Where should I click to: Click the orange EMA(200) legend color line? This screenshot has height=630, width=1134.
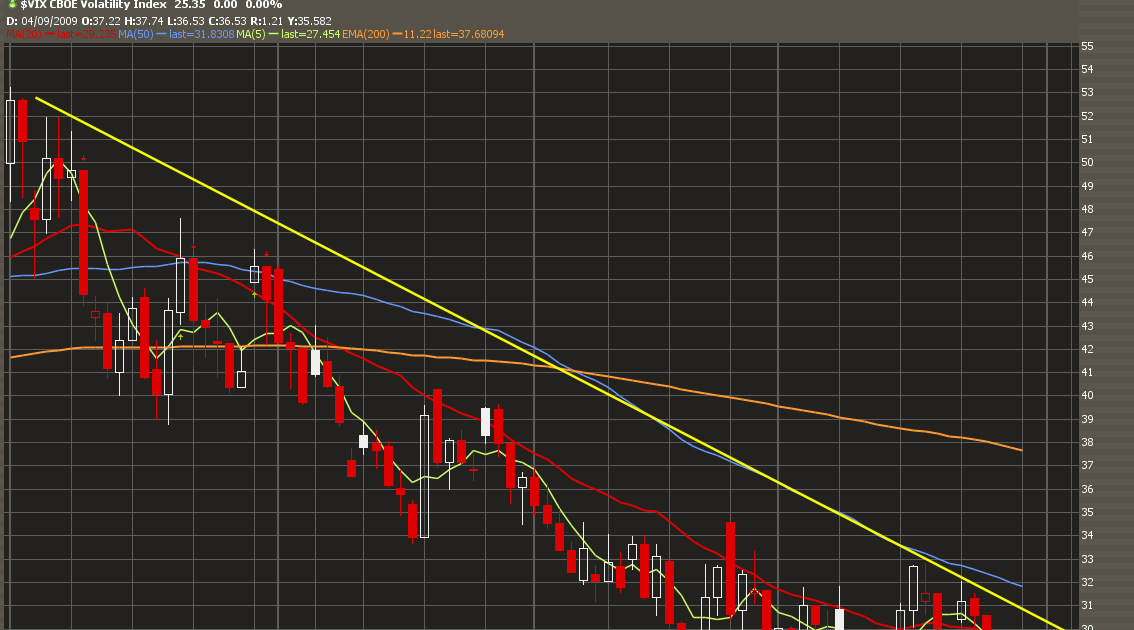[x=397, y=34]
